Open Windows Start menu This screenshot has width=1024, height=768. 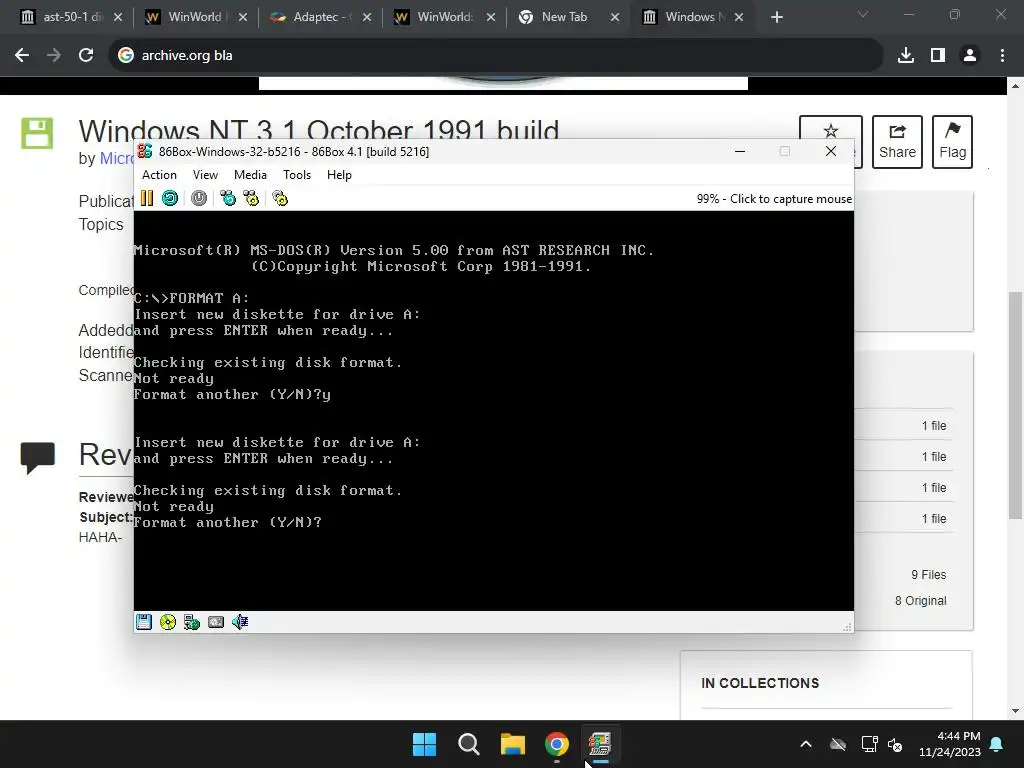click(424, 744)
